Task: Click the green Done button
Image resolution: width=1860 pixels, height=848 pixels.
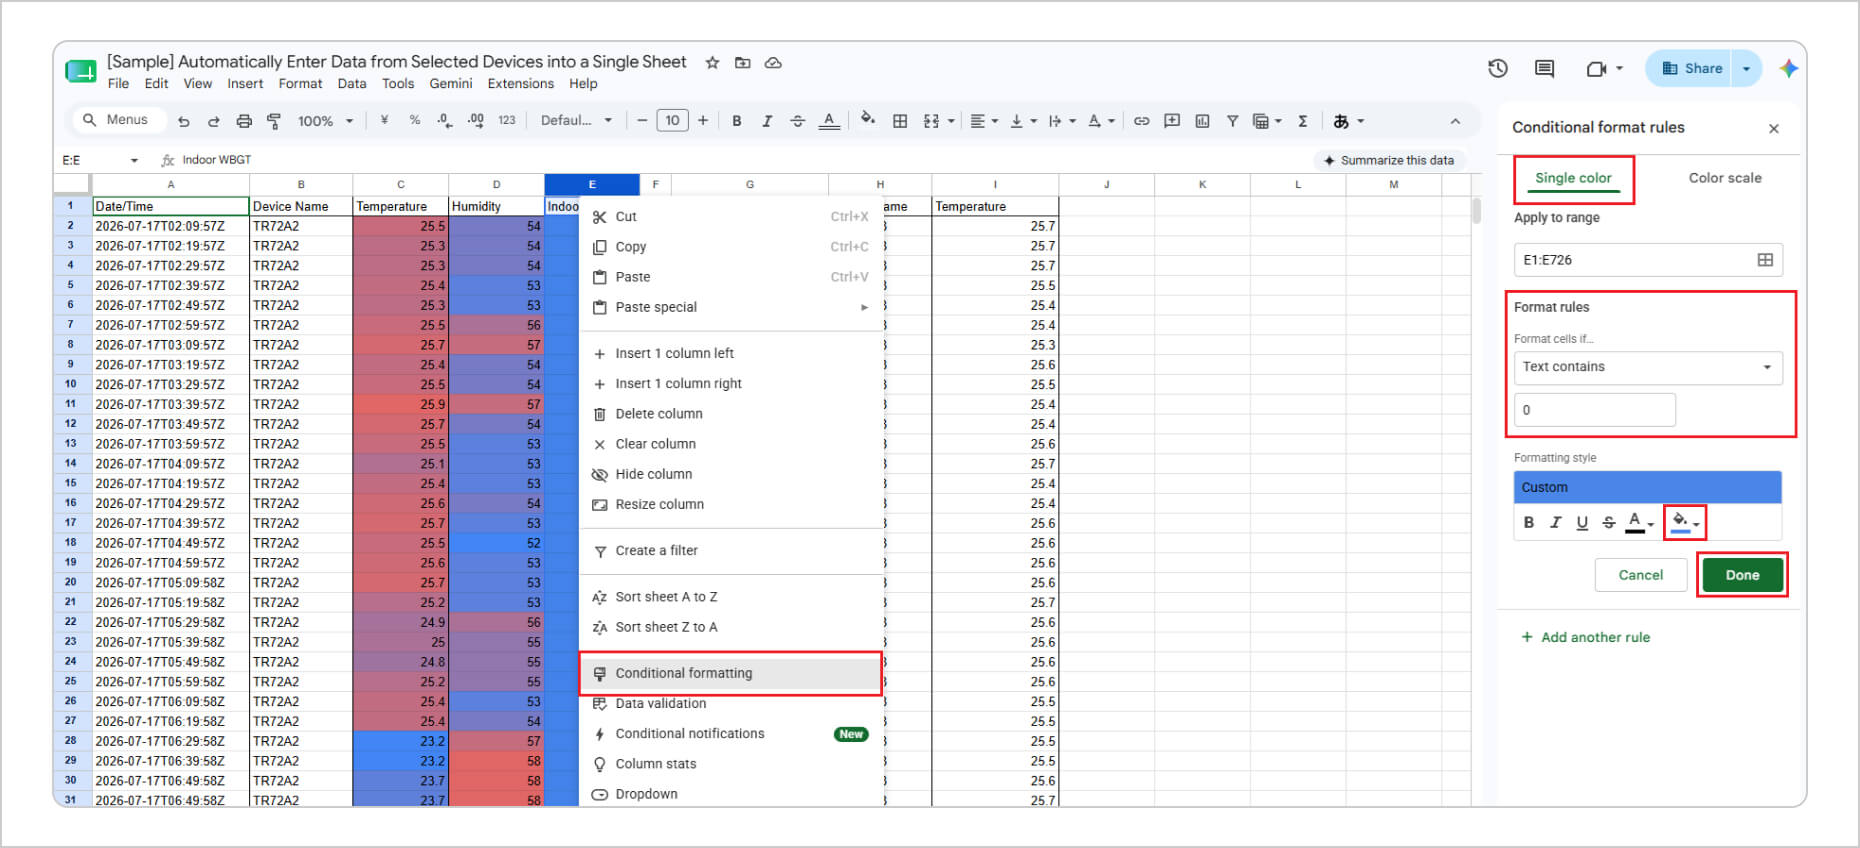Action: [1742, 575]
